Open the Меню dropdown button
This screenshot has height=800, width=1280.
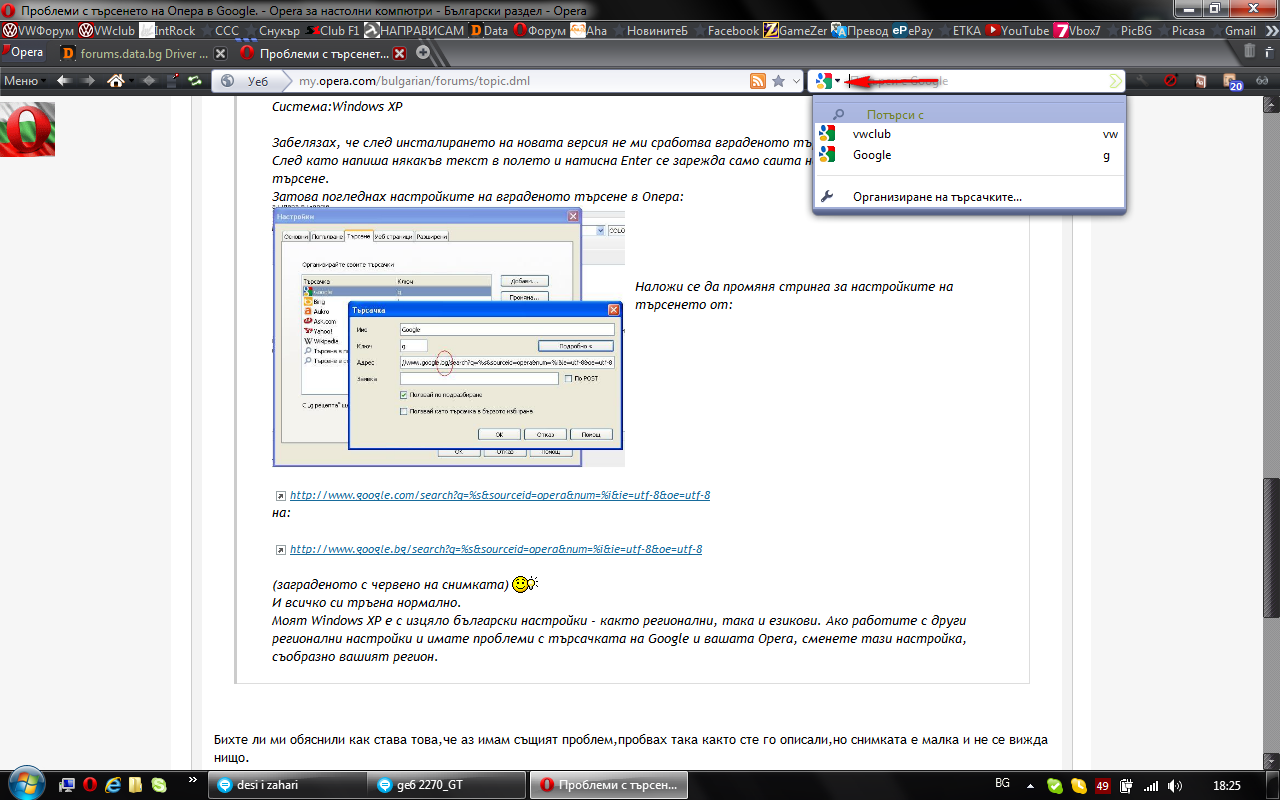click(24, 81)
